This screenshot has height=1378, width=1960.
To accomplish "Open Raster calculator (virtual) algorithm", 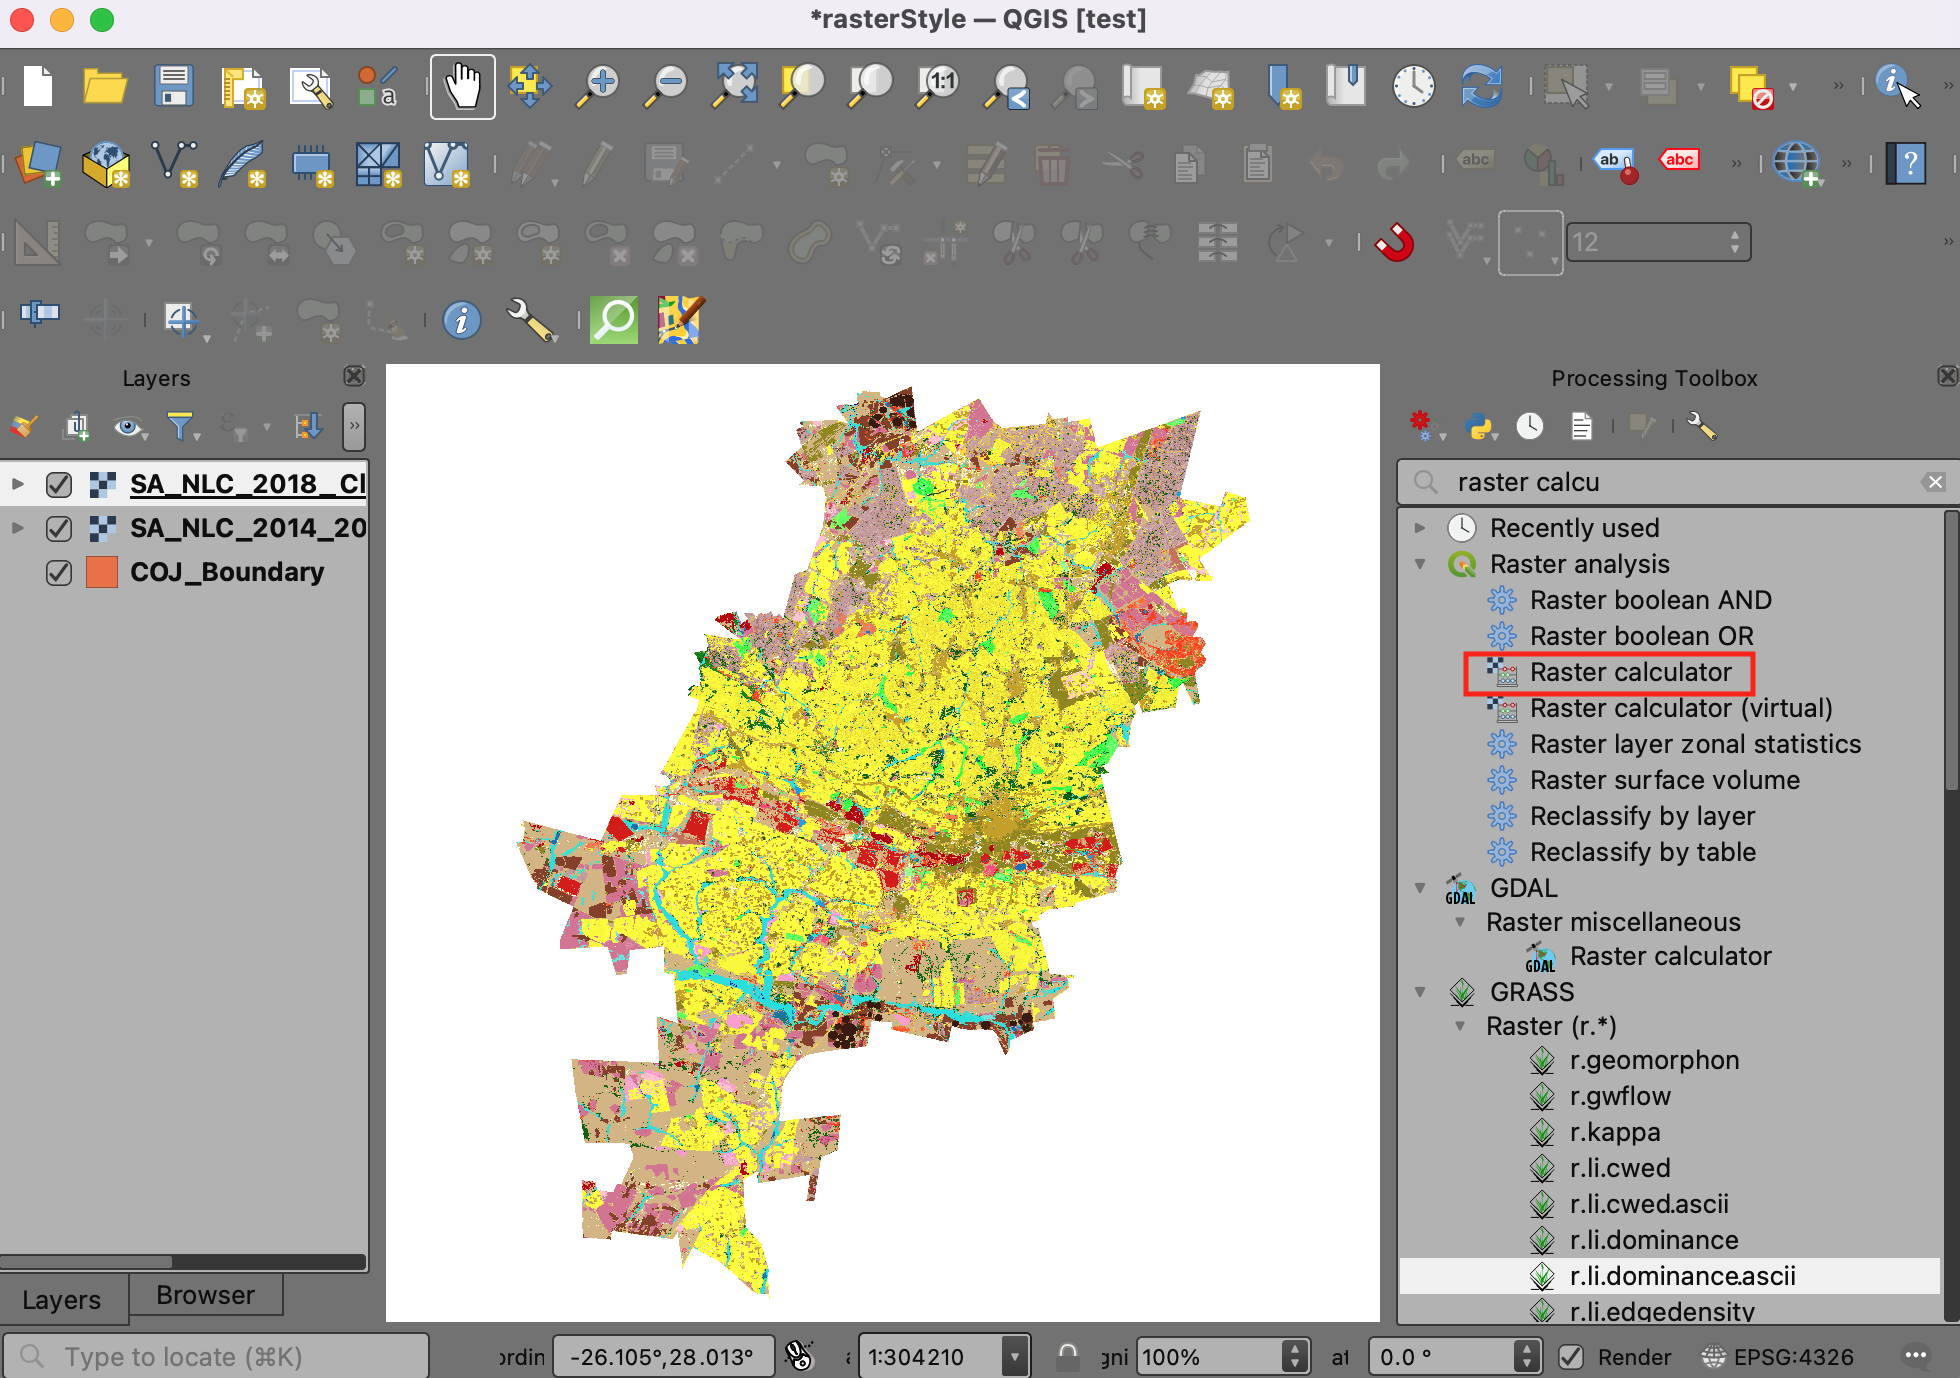I will (x=1680, y=708).
